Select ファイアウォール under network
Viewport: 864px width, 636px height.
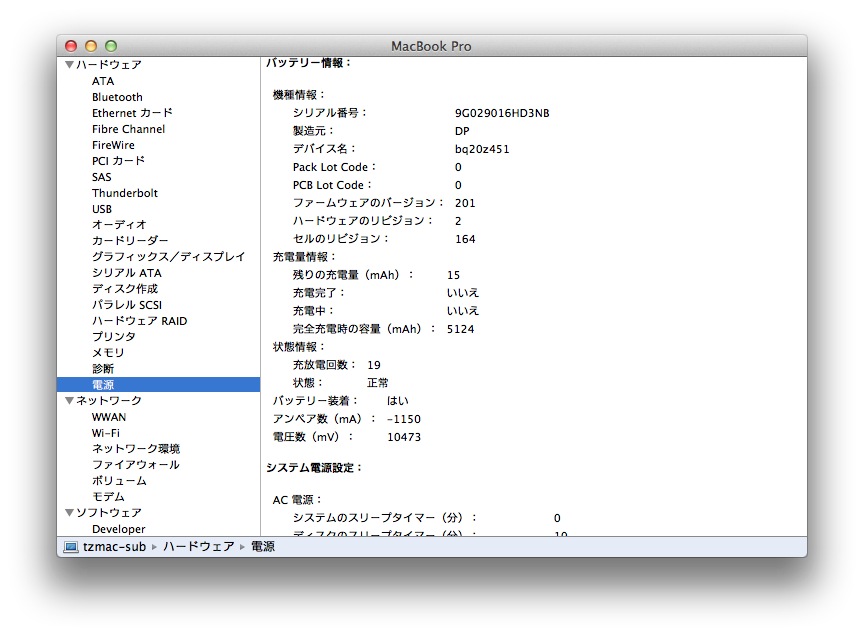tap(136, 465)
